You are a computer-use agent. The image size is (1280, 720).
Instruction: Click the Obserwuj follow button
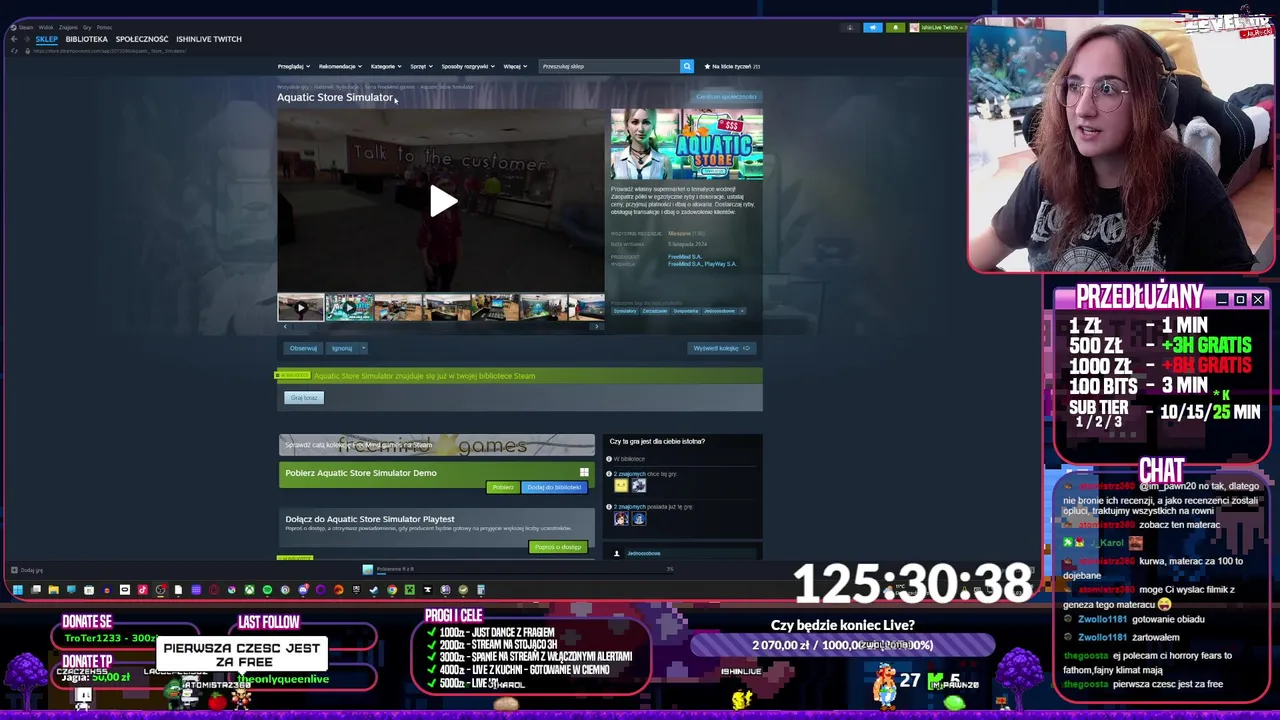pyautogui.click(x=302, y=348)
